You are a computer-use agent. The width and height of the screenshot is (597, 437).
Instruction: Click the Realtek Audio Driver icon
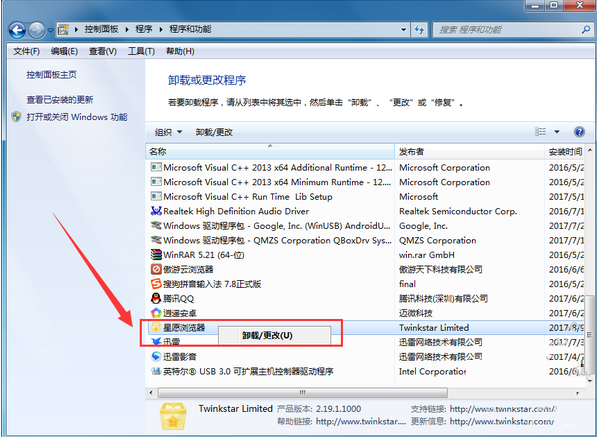156,211
